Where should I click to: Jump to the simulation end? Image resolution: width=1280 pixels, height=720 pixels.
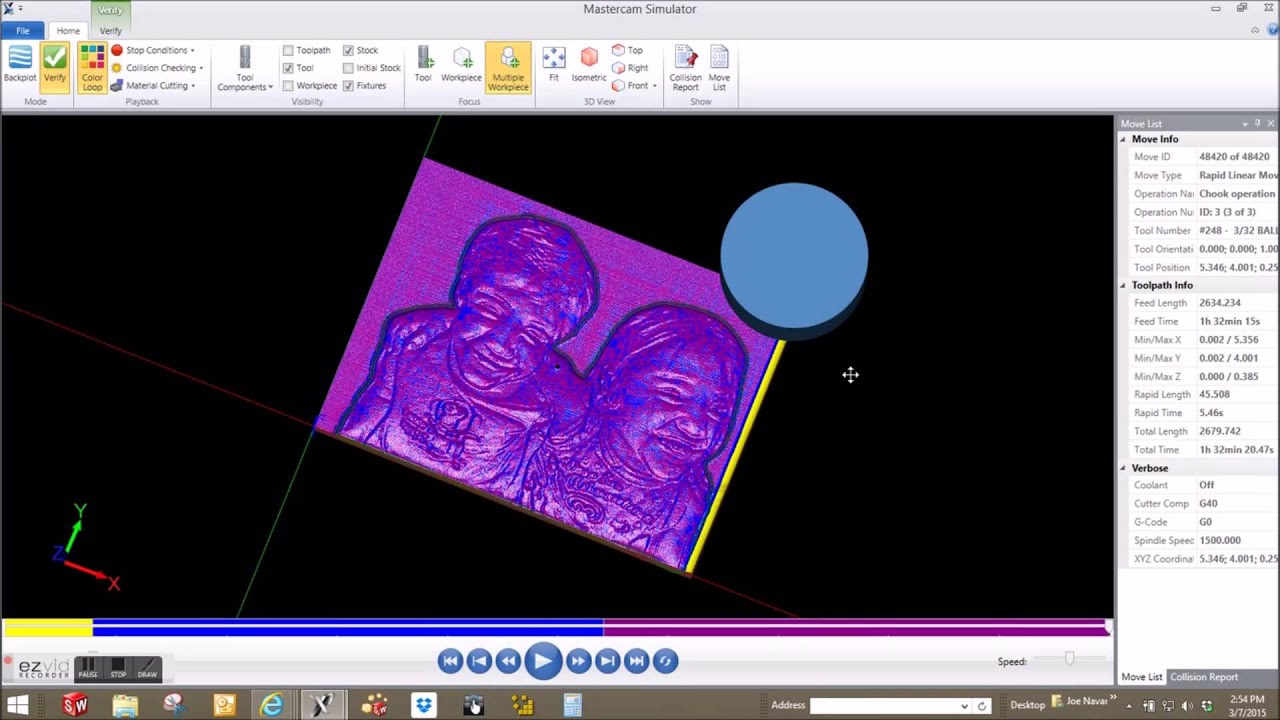click(x=636, y=661)
